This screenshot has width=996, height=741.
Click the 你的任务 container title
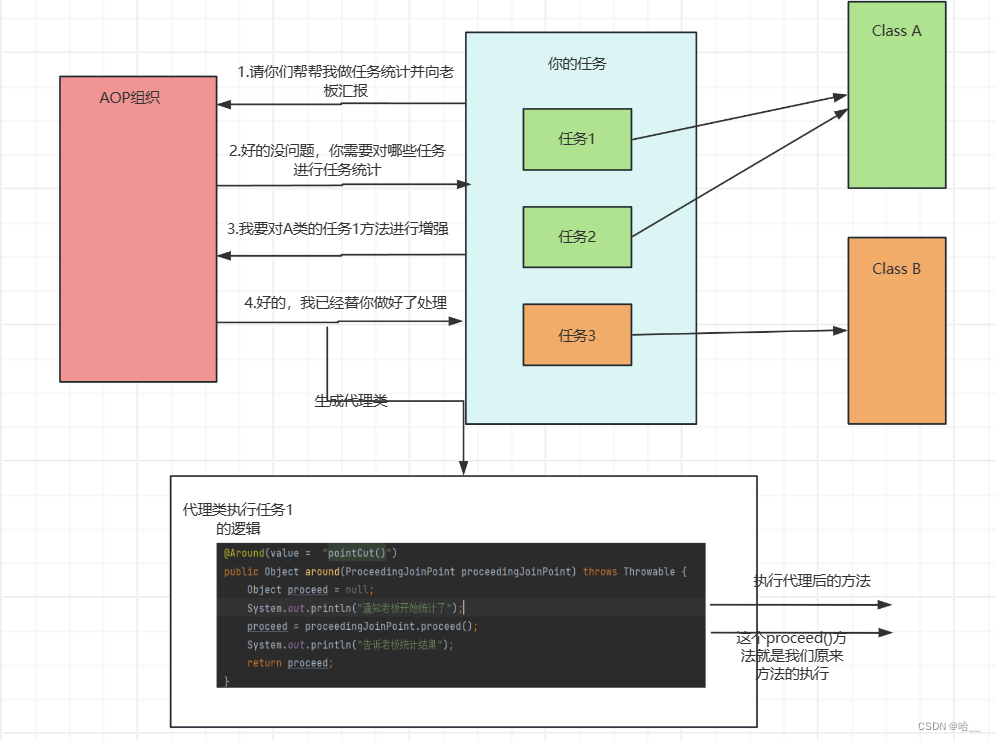[x=577, y=63]
